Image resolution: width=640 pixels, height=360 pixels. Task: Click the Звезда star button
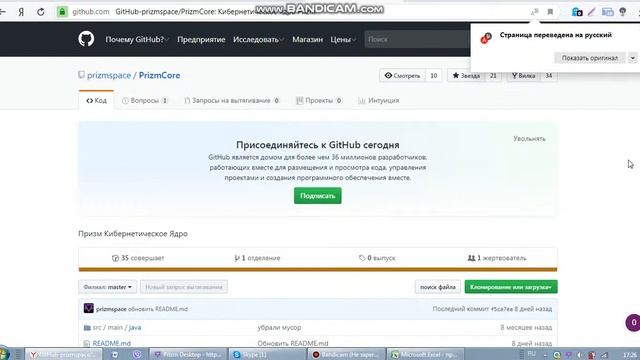(x=466, y=76)
